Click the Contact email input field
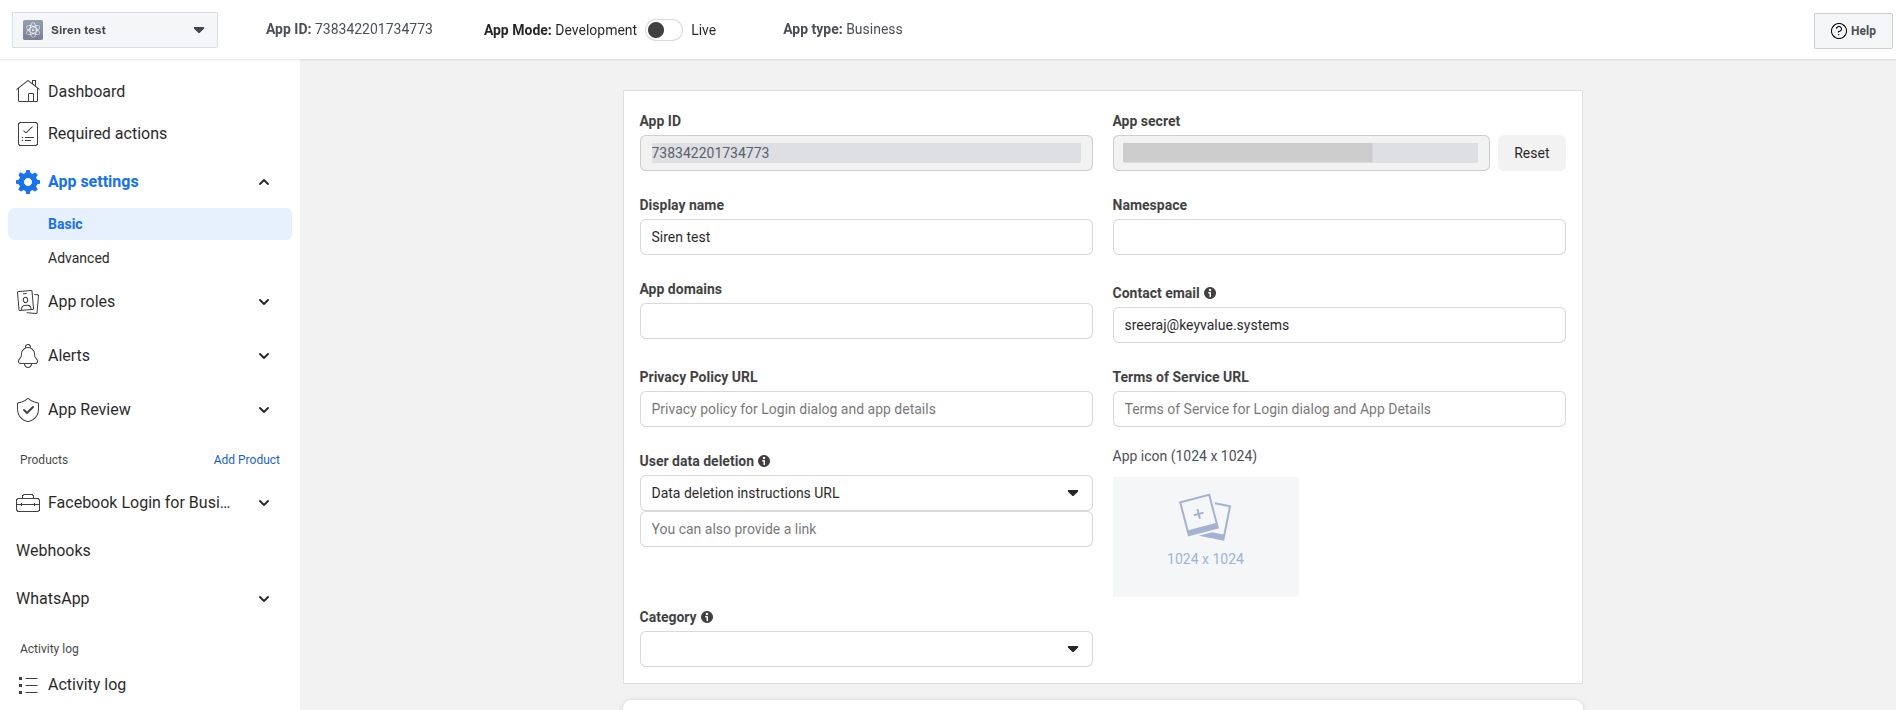 (1339, 325)
